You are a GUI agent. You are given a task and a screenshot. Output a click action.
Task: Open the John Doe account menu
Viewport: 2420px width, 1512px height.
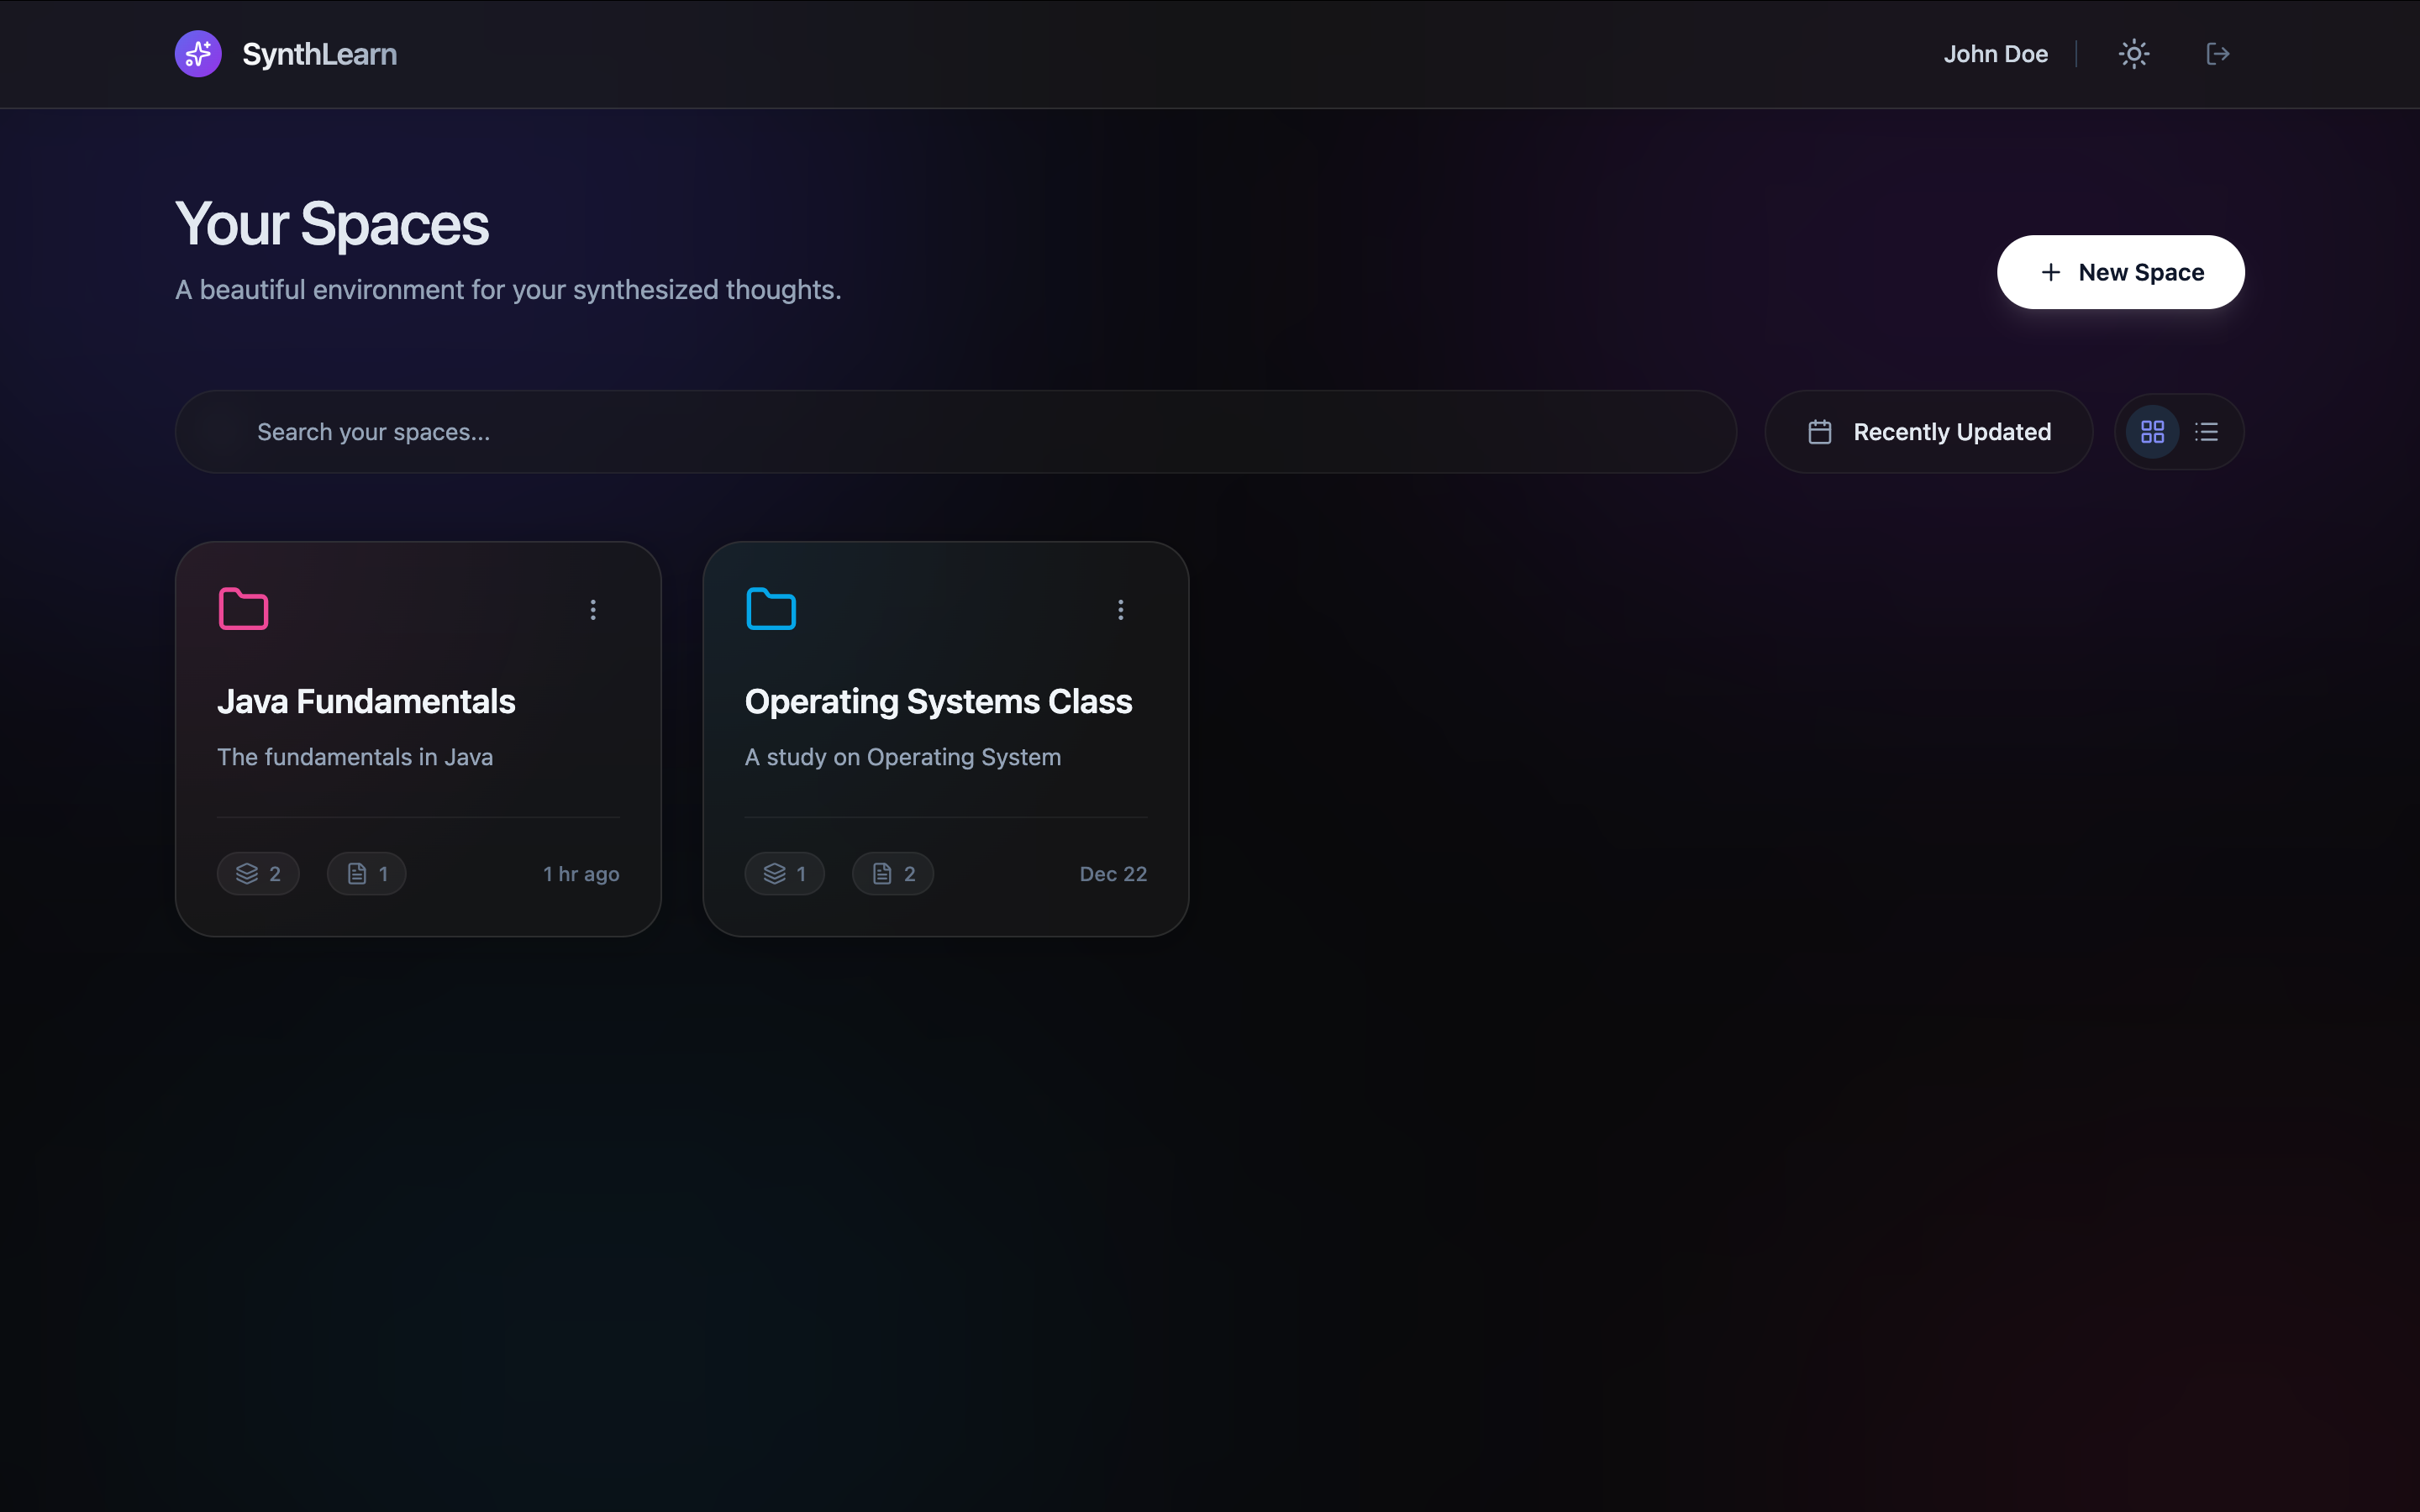(1996, 53)
